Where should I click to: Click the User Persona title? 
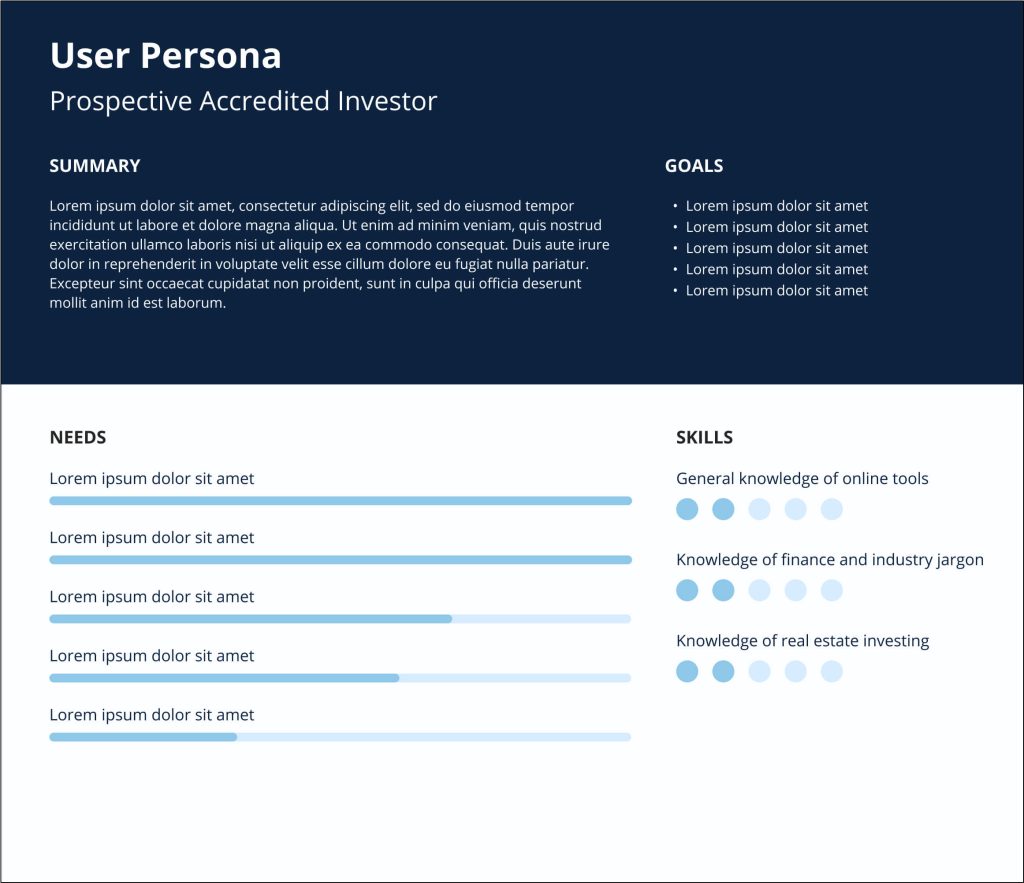(x=165, y=56)
